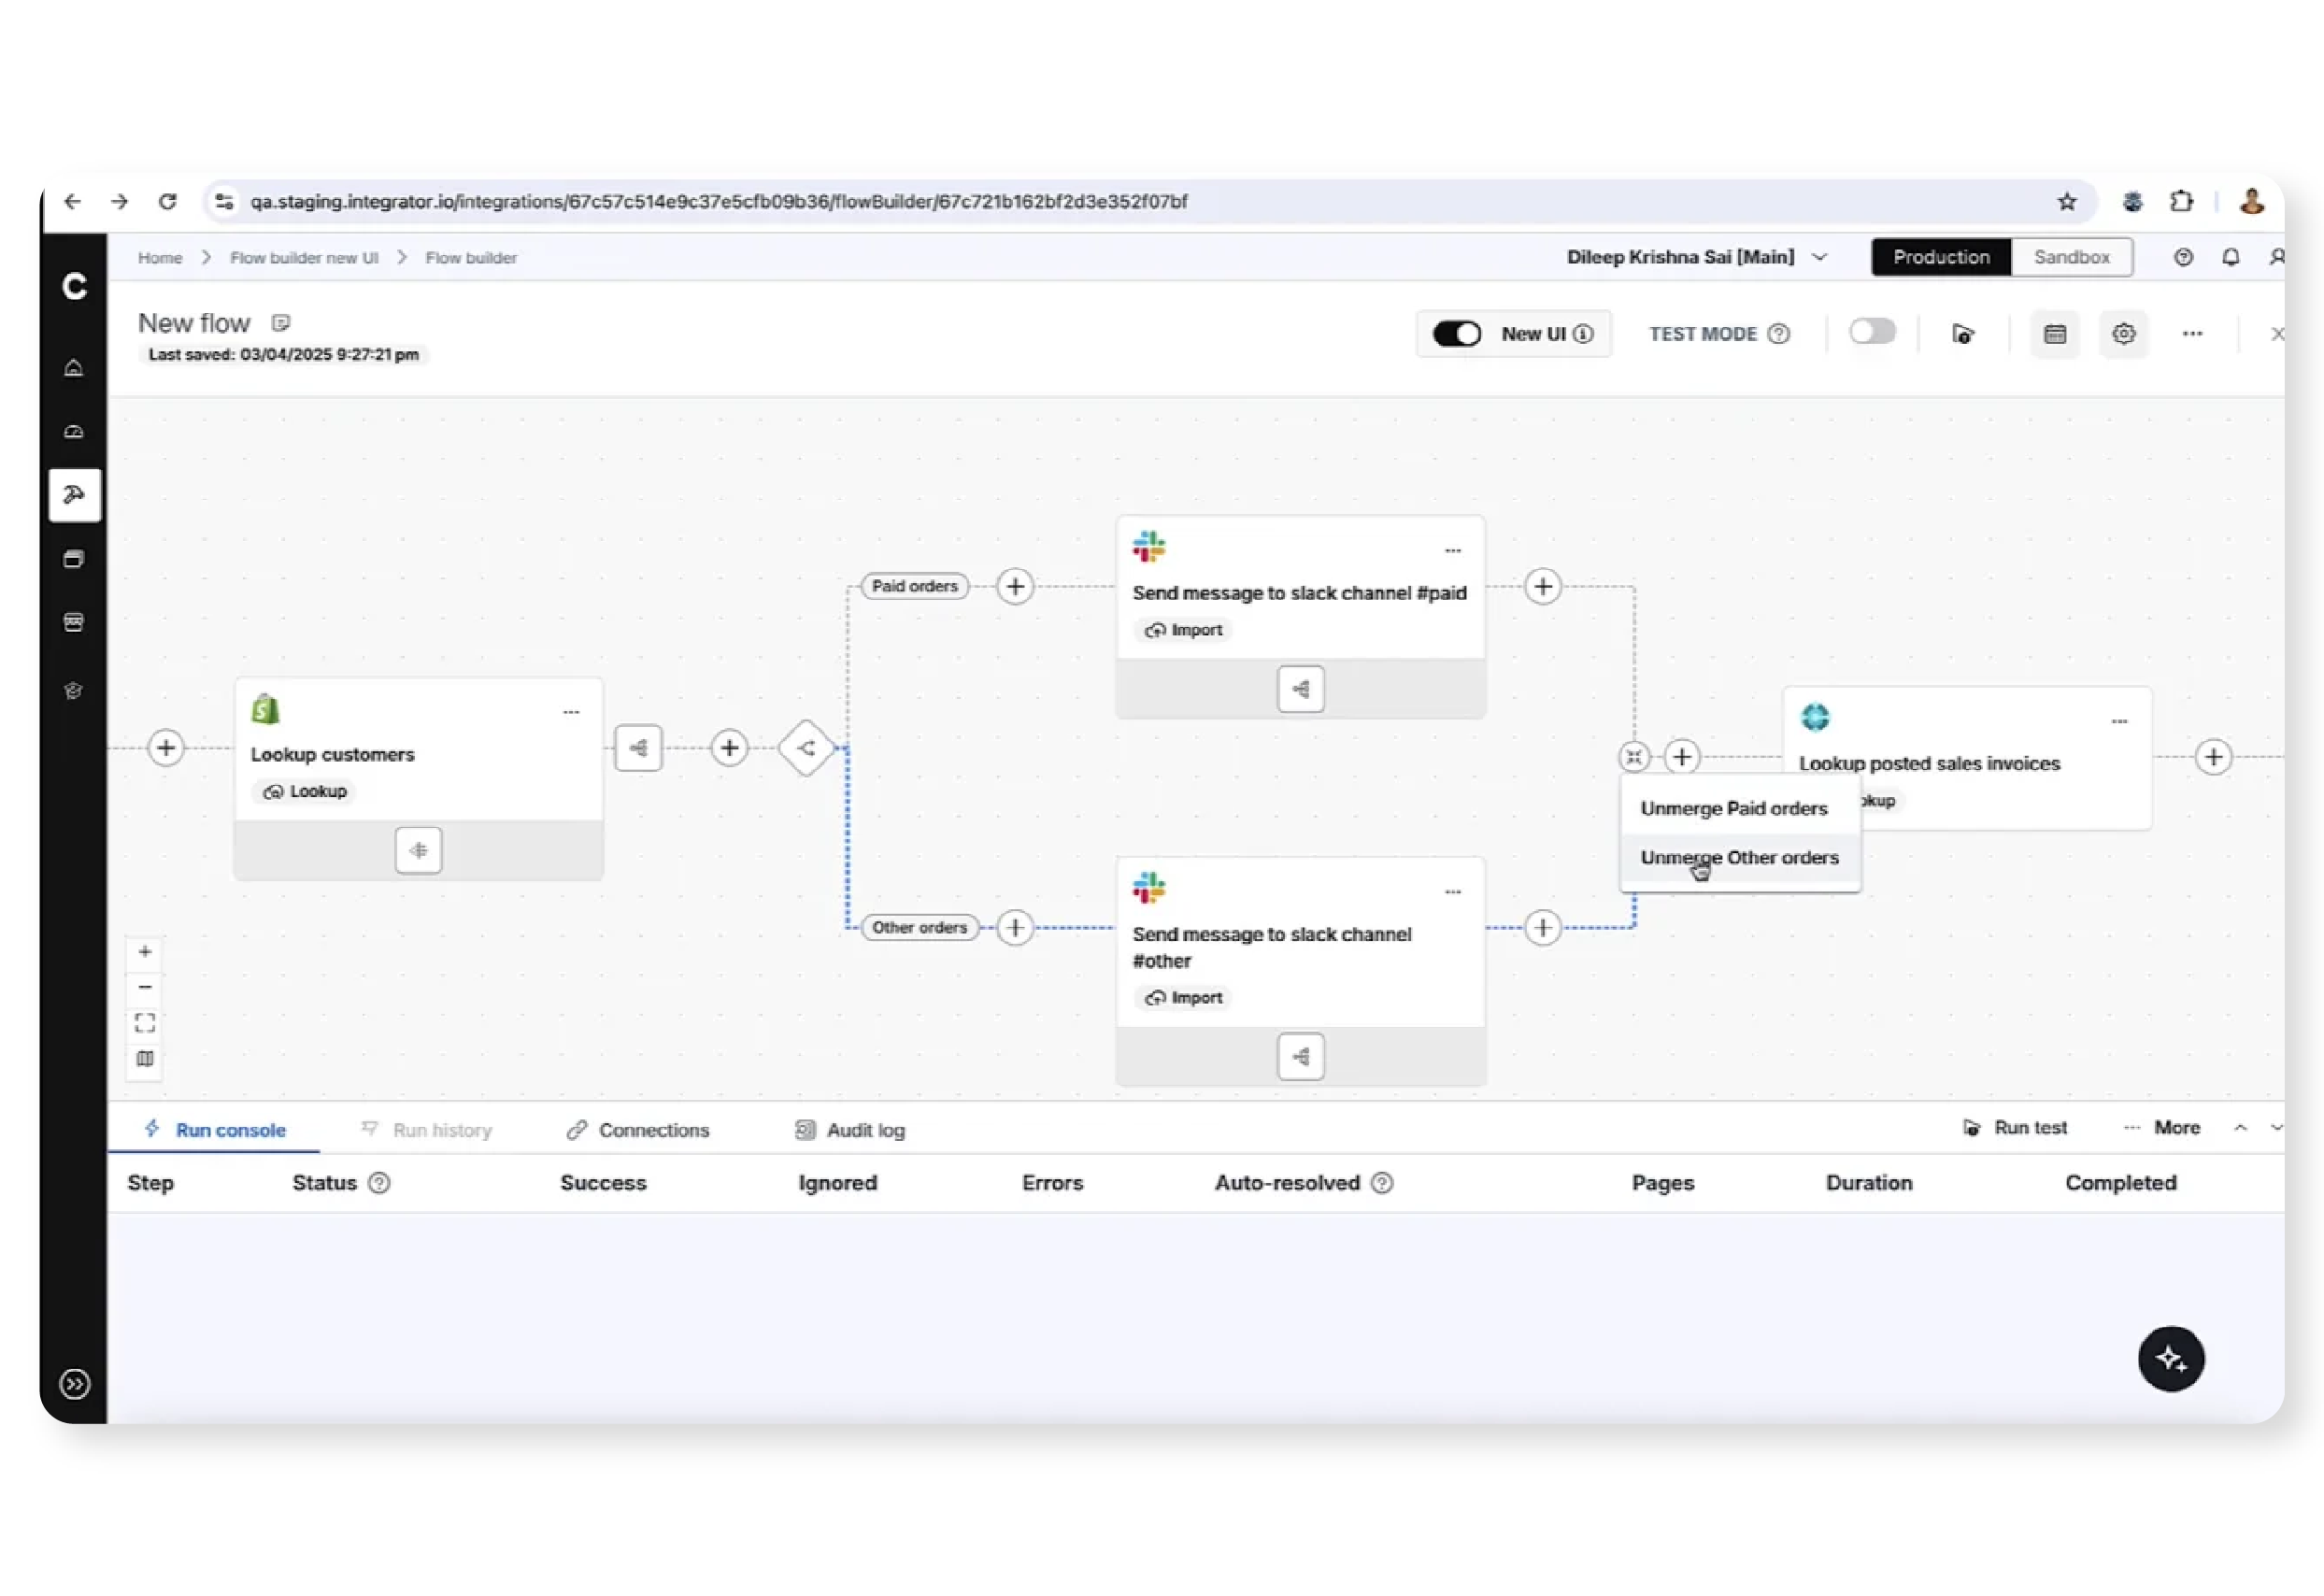Open flow schedule calendar icon

(x=2054, y=333)
